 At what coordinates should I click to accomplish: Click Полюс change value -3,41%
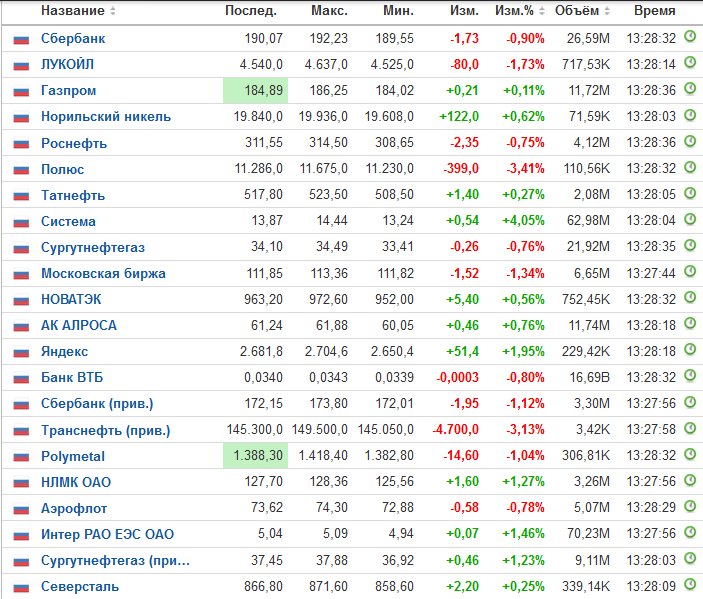[x=525, y=169]
